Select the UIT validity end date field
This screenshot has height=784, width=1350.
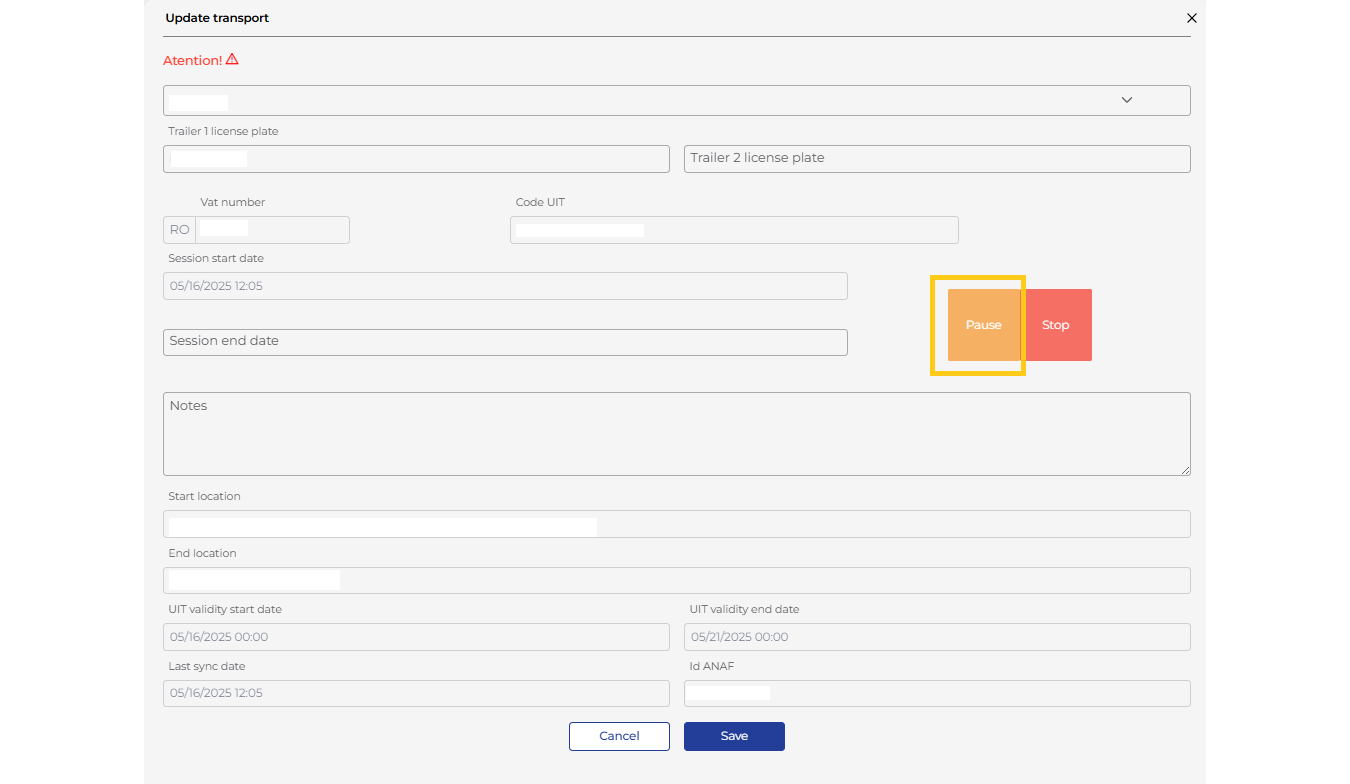(x=936, y=637)
